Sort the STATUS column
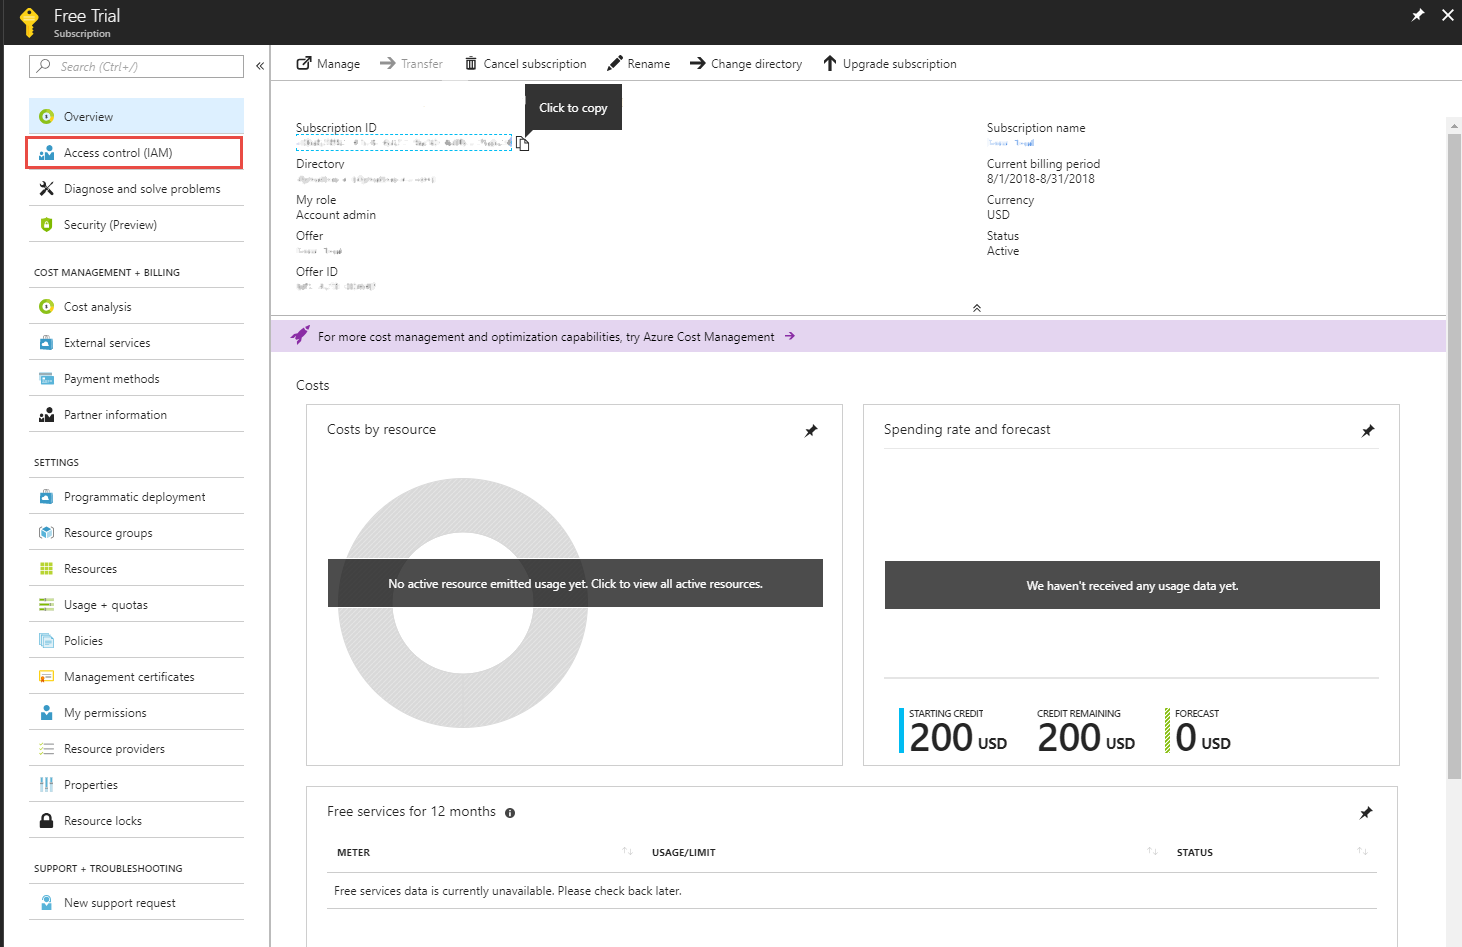Screen dimensions: 1462x947 click(x=1362, y=852)
